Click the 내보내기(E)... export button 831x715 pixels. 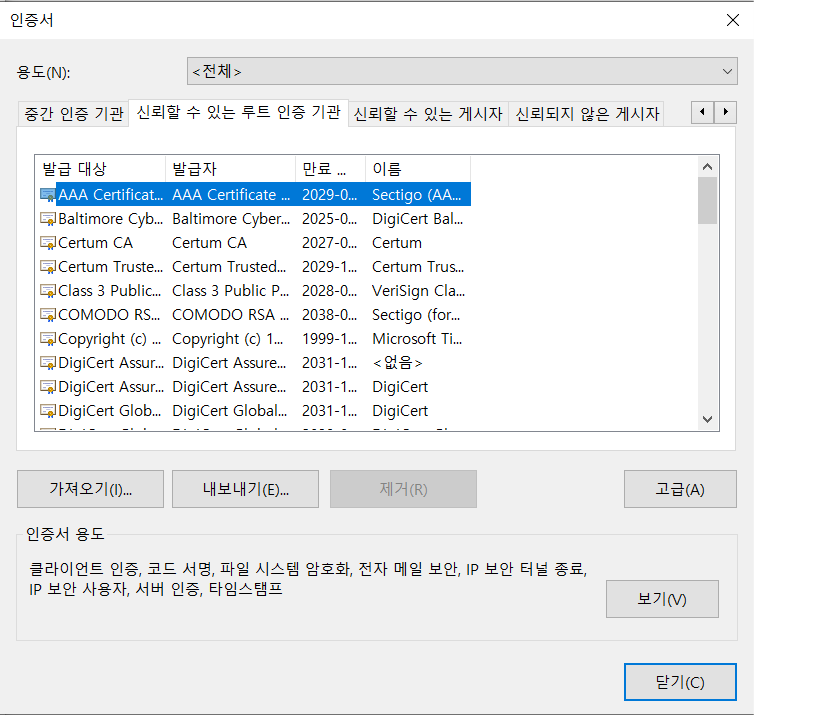coord(245,489)
